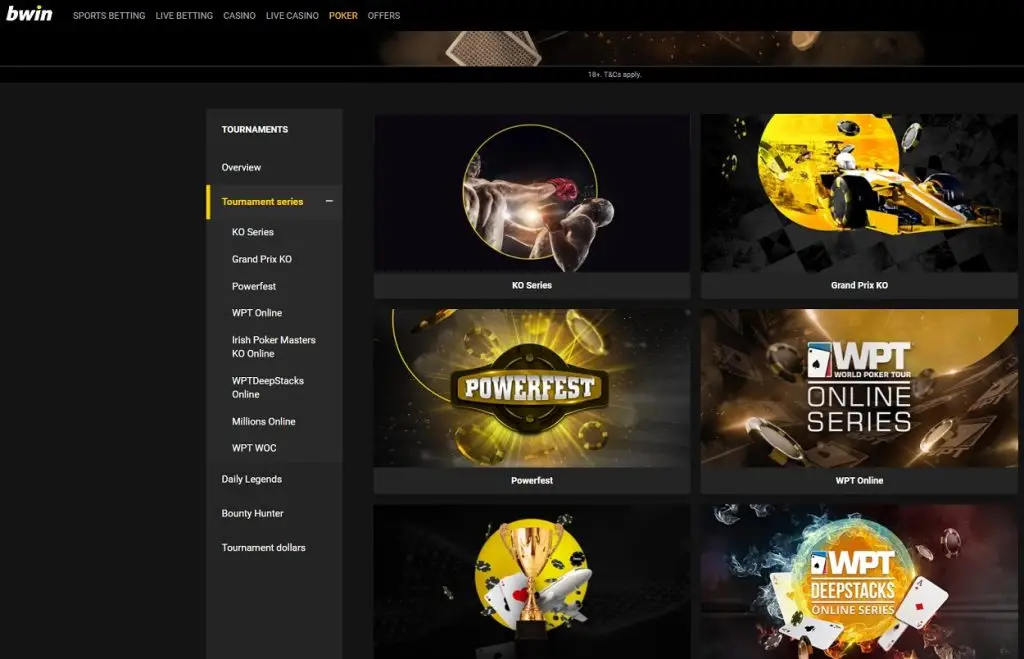The height and width of the screenshot is (659, 1024).
Task: Click the KO Series boxing thumbnail
Action: pyautogui.click(x=532, y=193)
